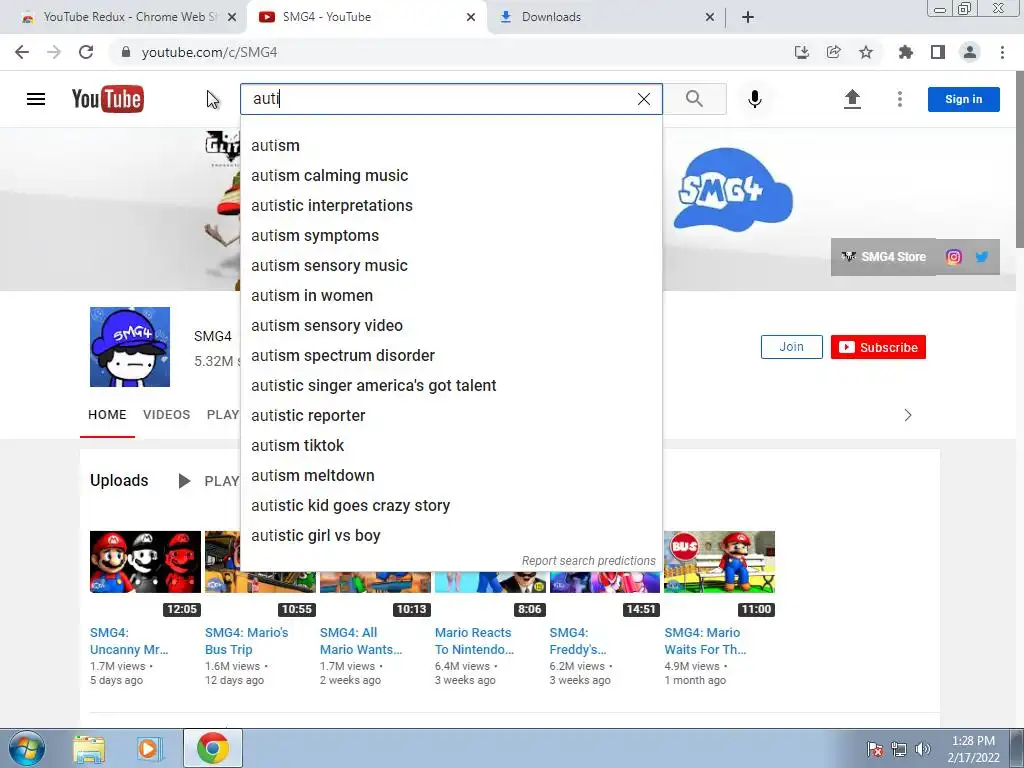
Task: Open the volume speaker tray icon
Action: [923, 749]
